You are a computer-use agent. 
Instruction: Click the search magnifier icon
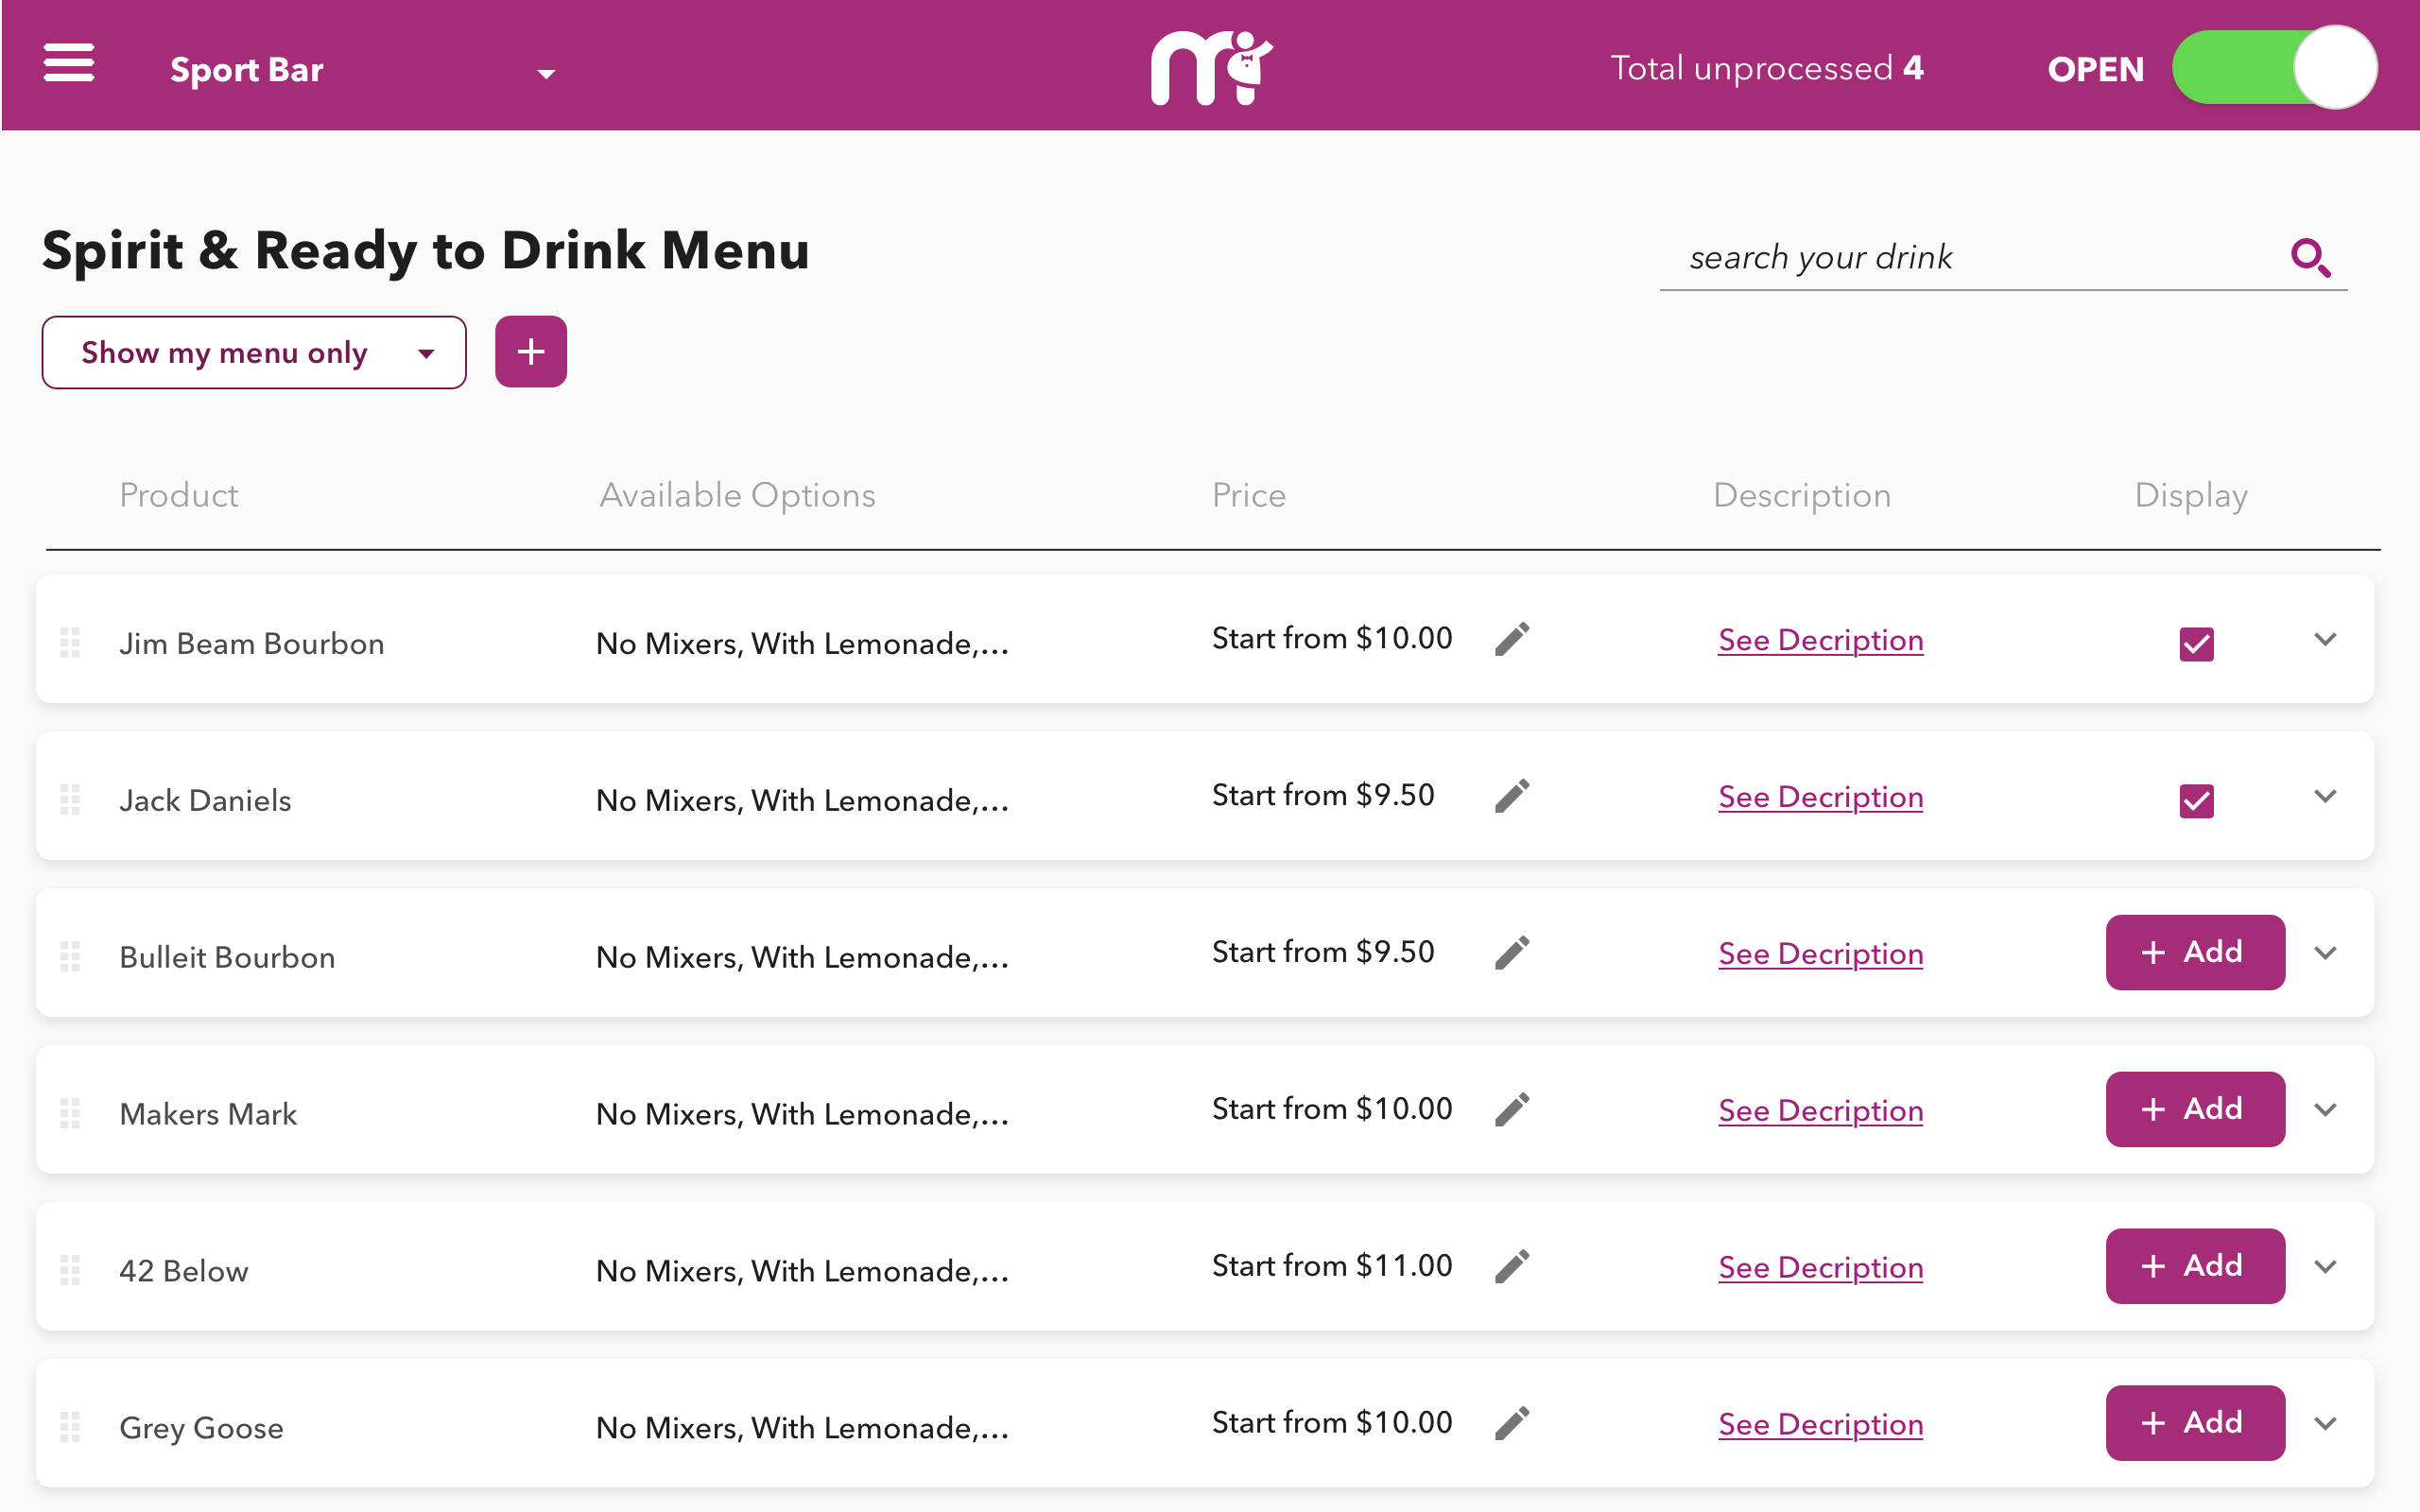2310,258
